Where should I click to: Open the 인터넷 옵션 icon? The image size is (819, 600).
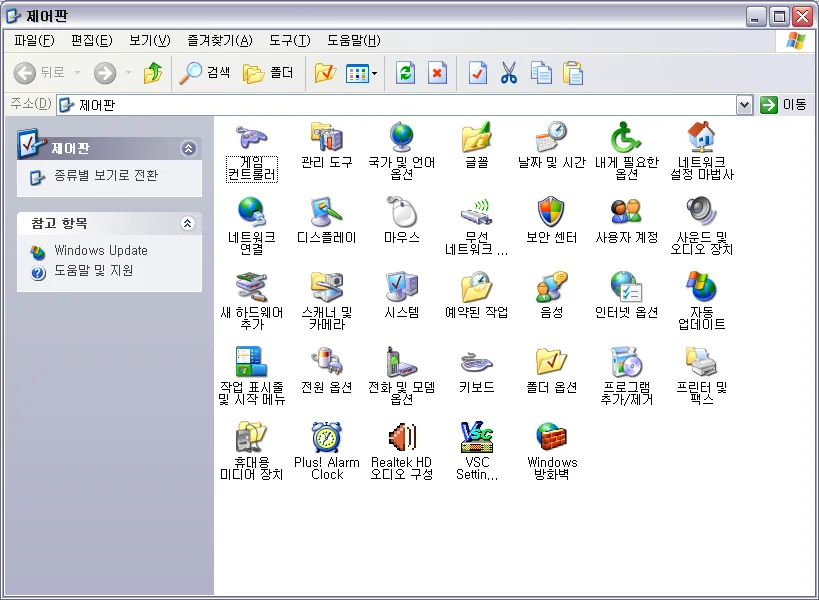pyautogui.click(x=626, y=287)
